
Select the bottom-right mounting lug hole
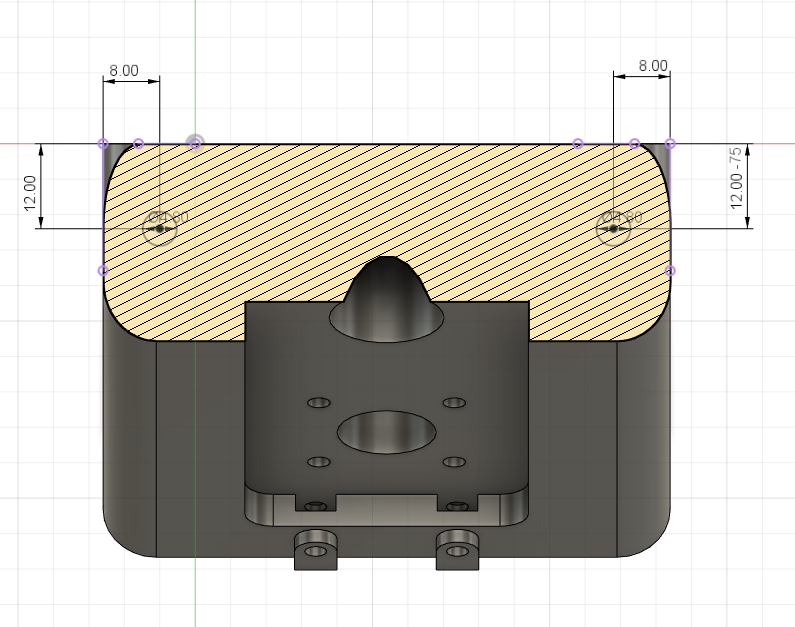click(x=457, y=551)
